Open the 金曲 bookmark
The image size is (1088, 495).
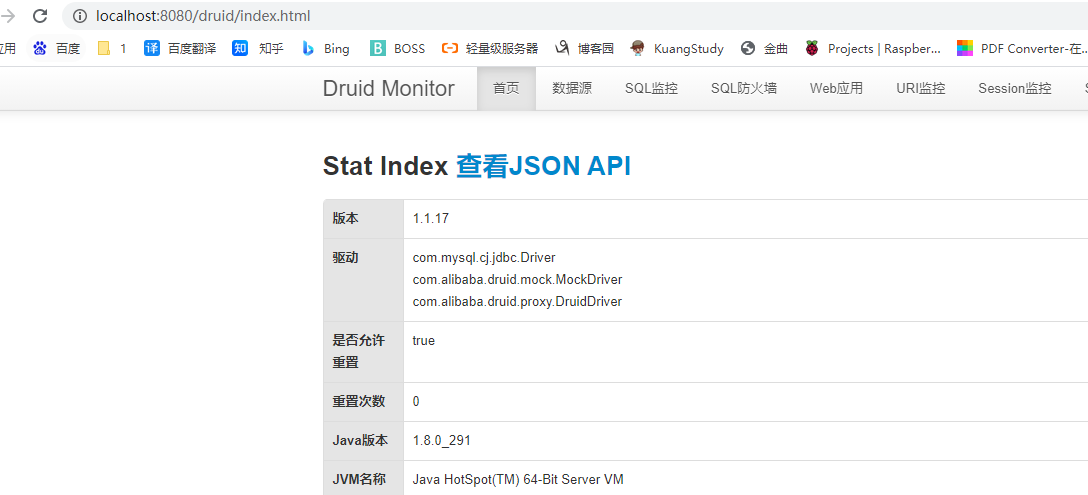[x=764, y=49]
